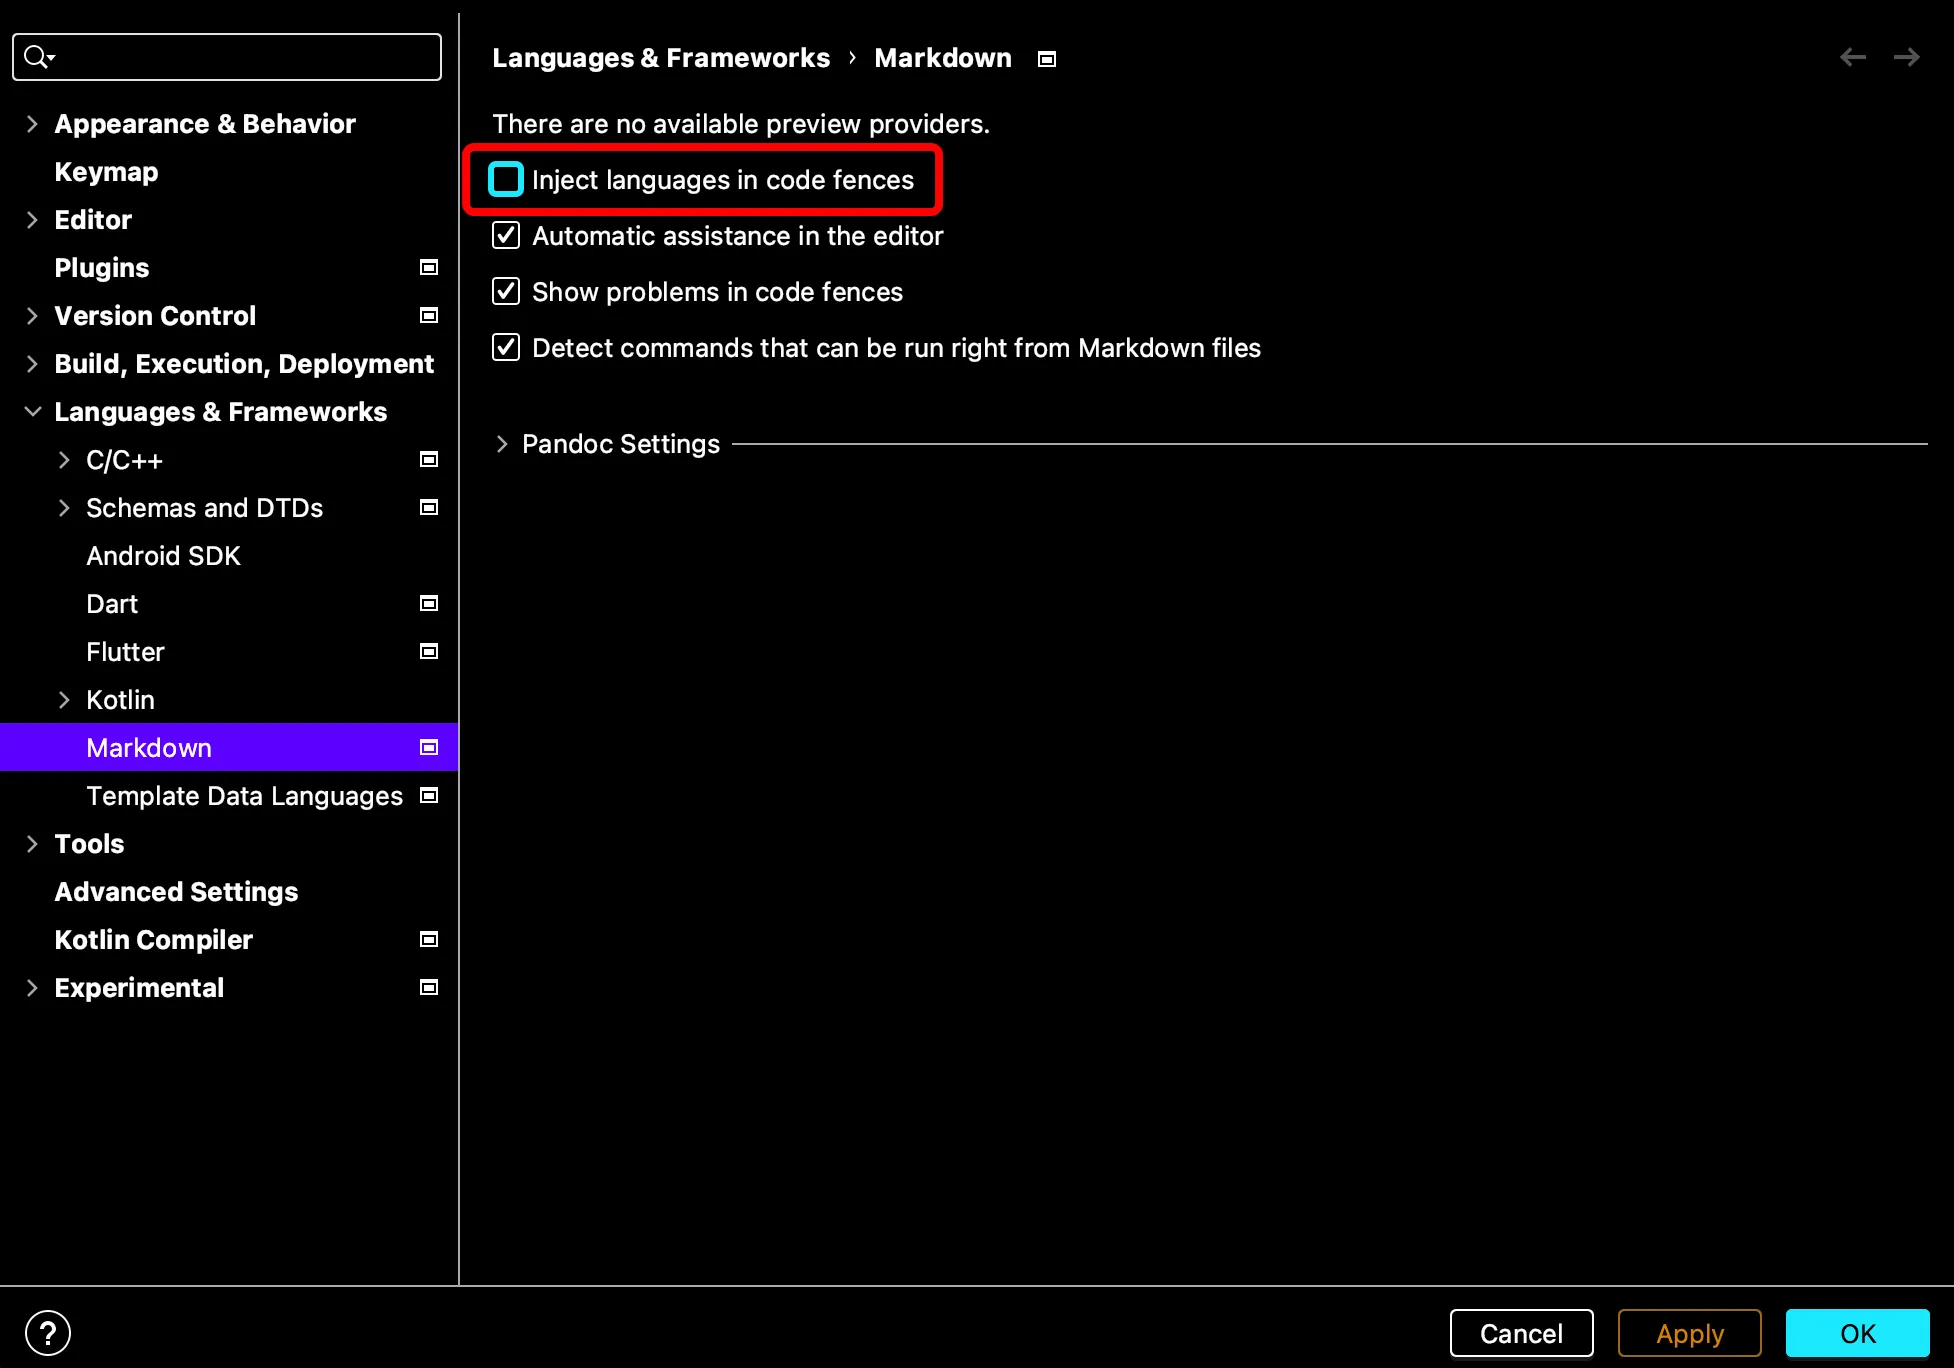
Task: Uncheck Show problems in code fences
Action: pyautogui.click(x=506, y=292)
